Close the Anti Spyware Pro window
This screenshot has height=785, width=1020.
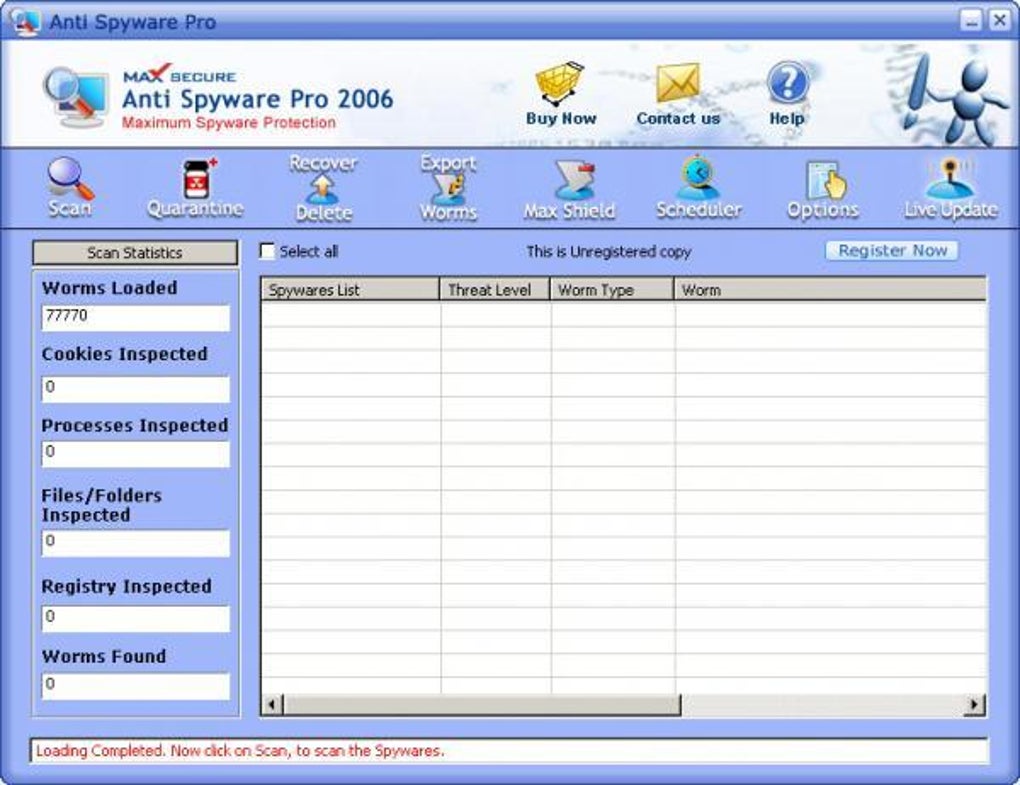pos(999,21)
